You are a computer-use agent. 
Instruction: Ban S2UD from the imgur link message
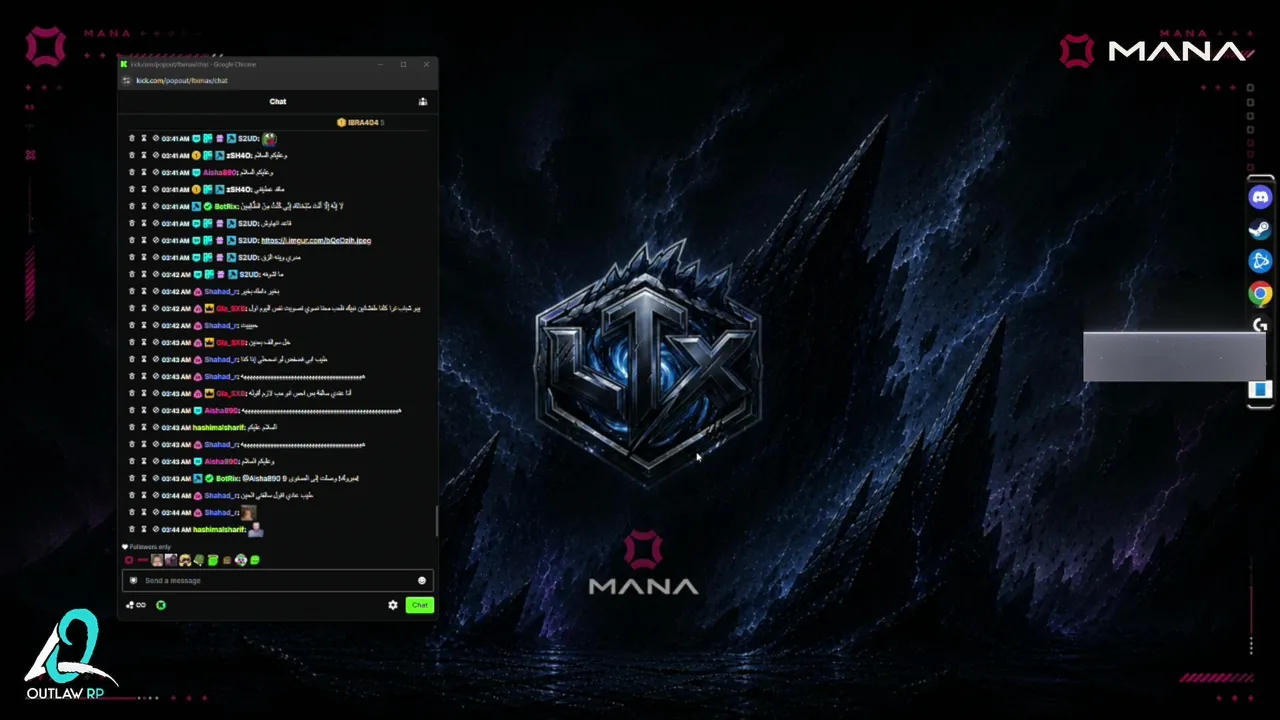click(156, 240)
